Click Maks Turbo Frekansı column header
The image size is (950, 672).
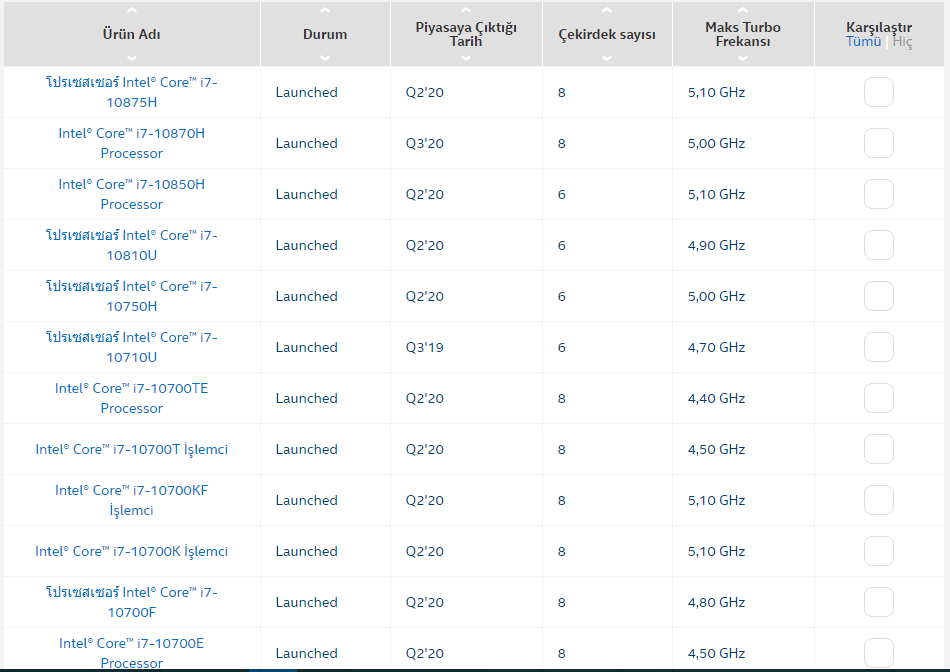click(743, 35)
